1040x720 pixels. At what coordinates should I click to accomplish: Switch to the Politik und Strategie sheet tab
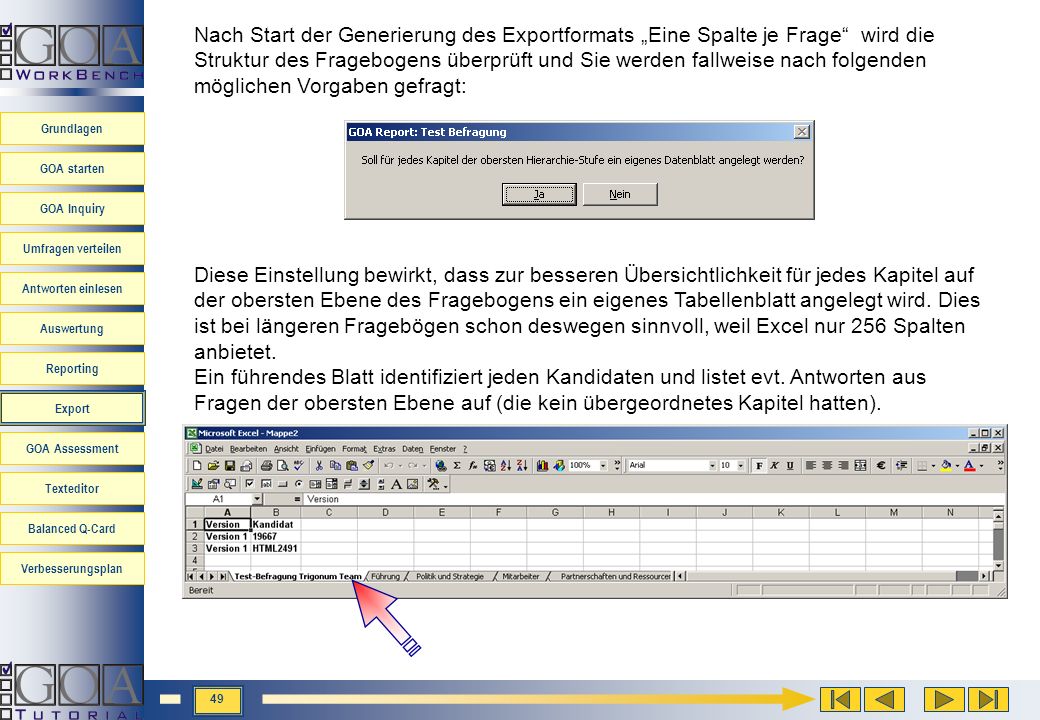[x=450, y=577]
